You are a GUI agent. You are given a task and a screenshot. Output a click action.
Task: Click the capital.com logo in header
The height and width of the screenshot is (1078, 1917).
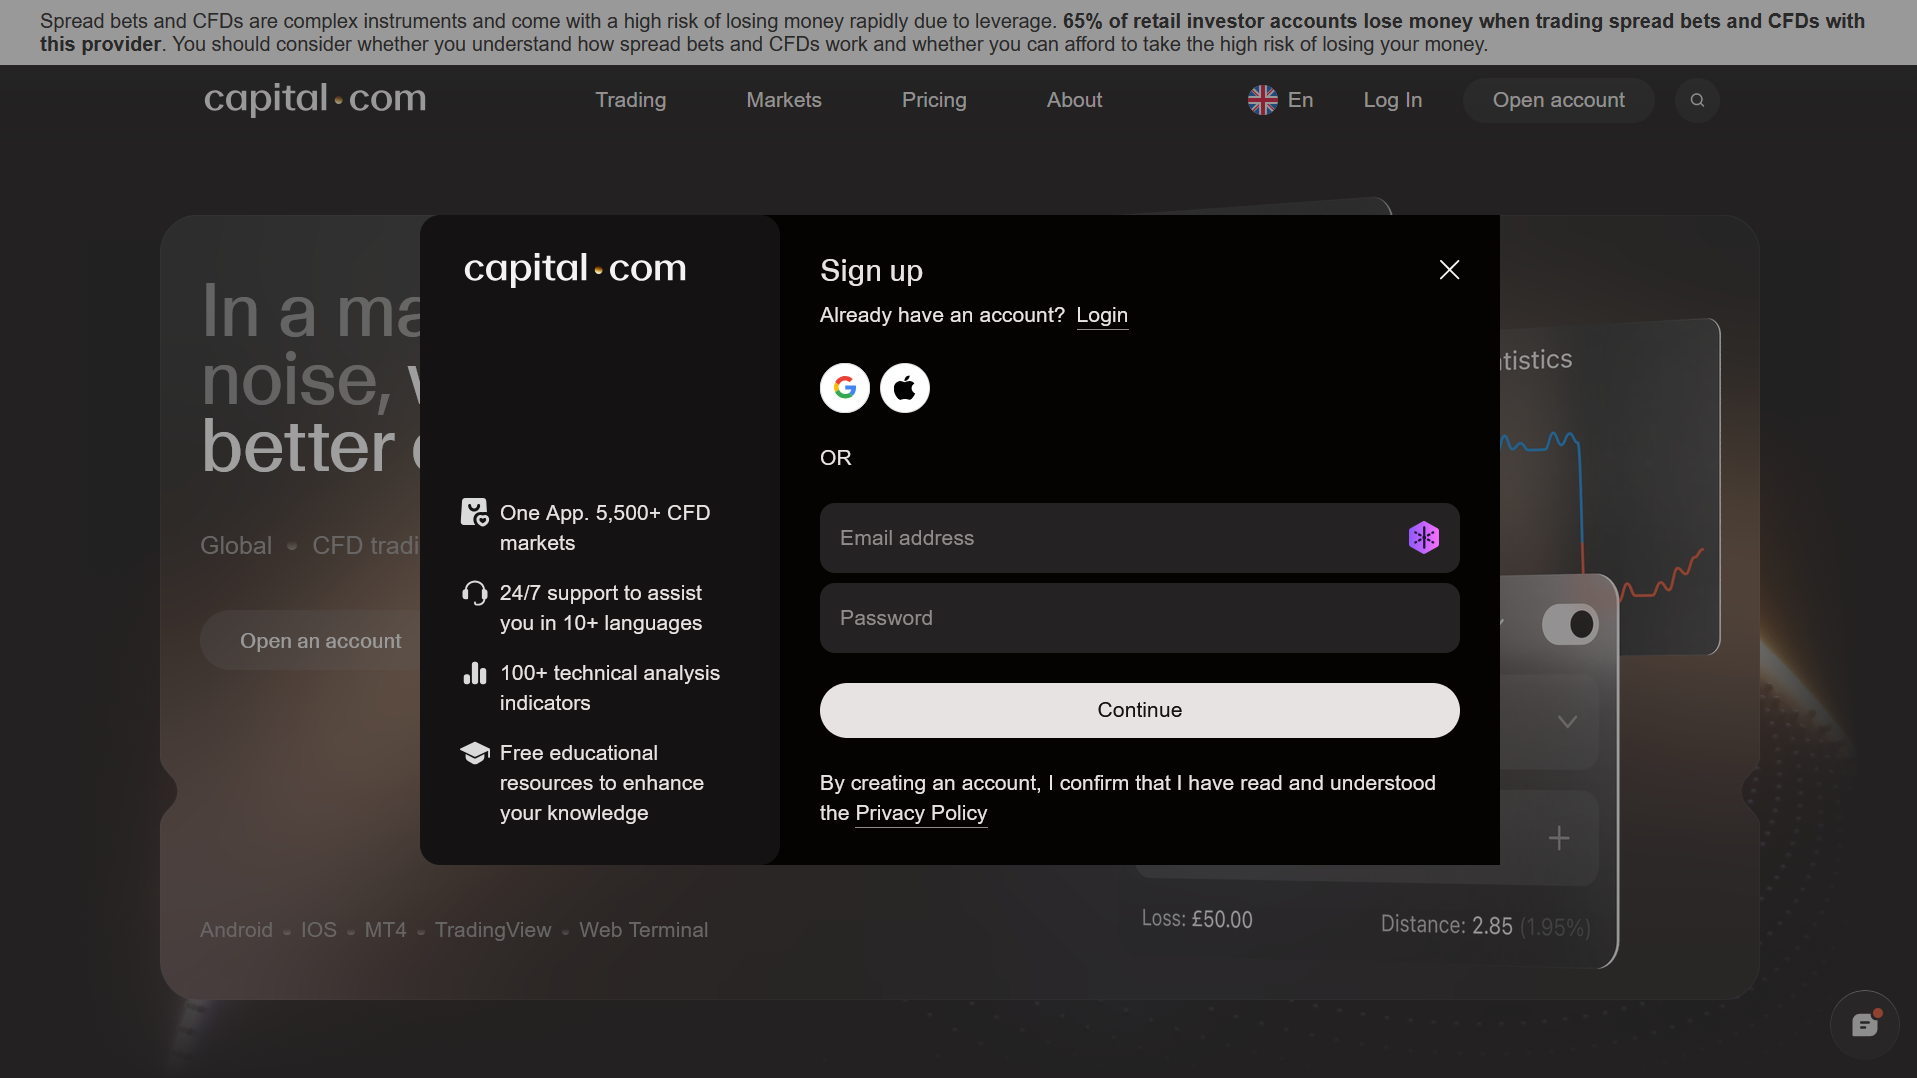coord(315,99)
